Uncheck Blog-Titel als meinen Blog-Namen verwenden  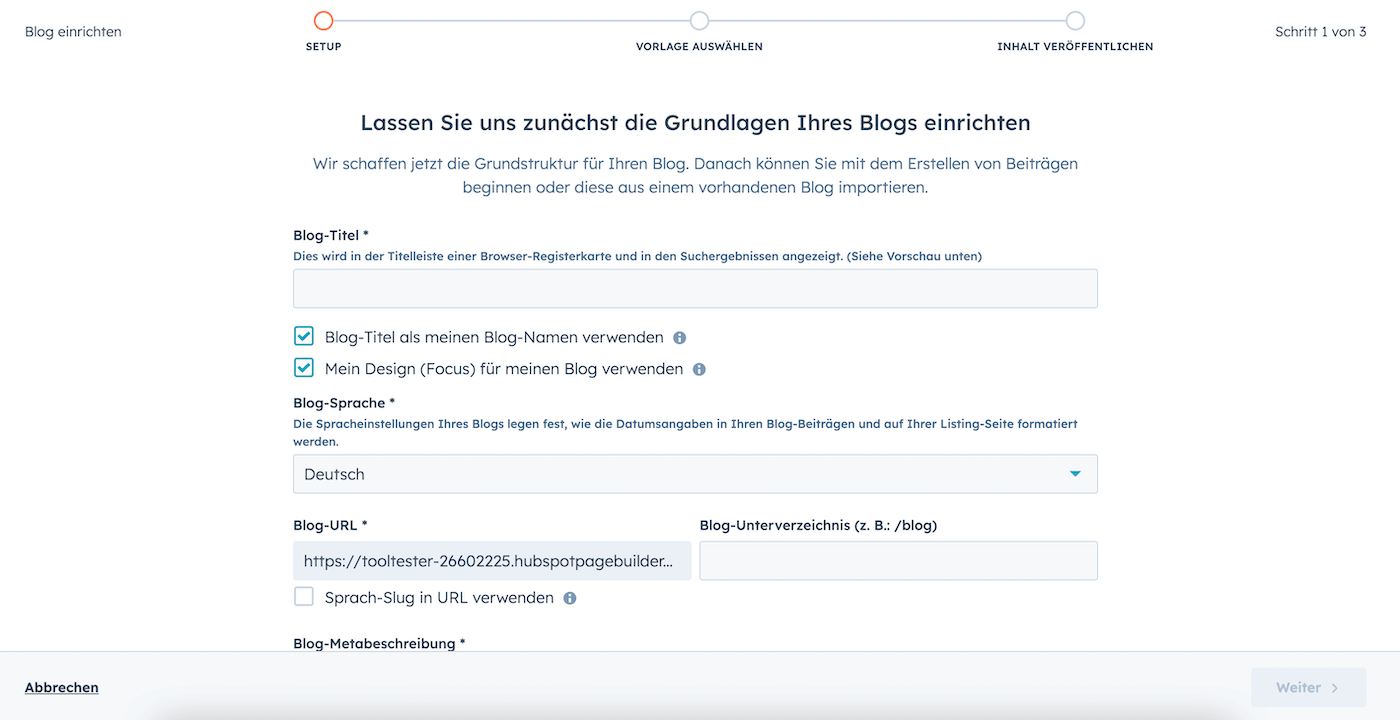pos(304,336)
